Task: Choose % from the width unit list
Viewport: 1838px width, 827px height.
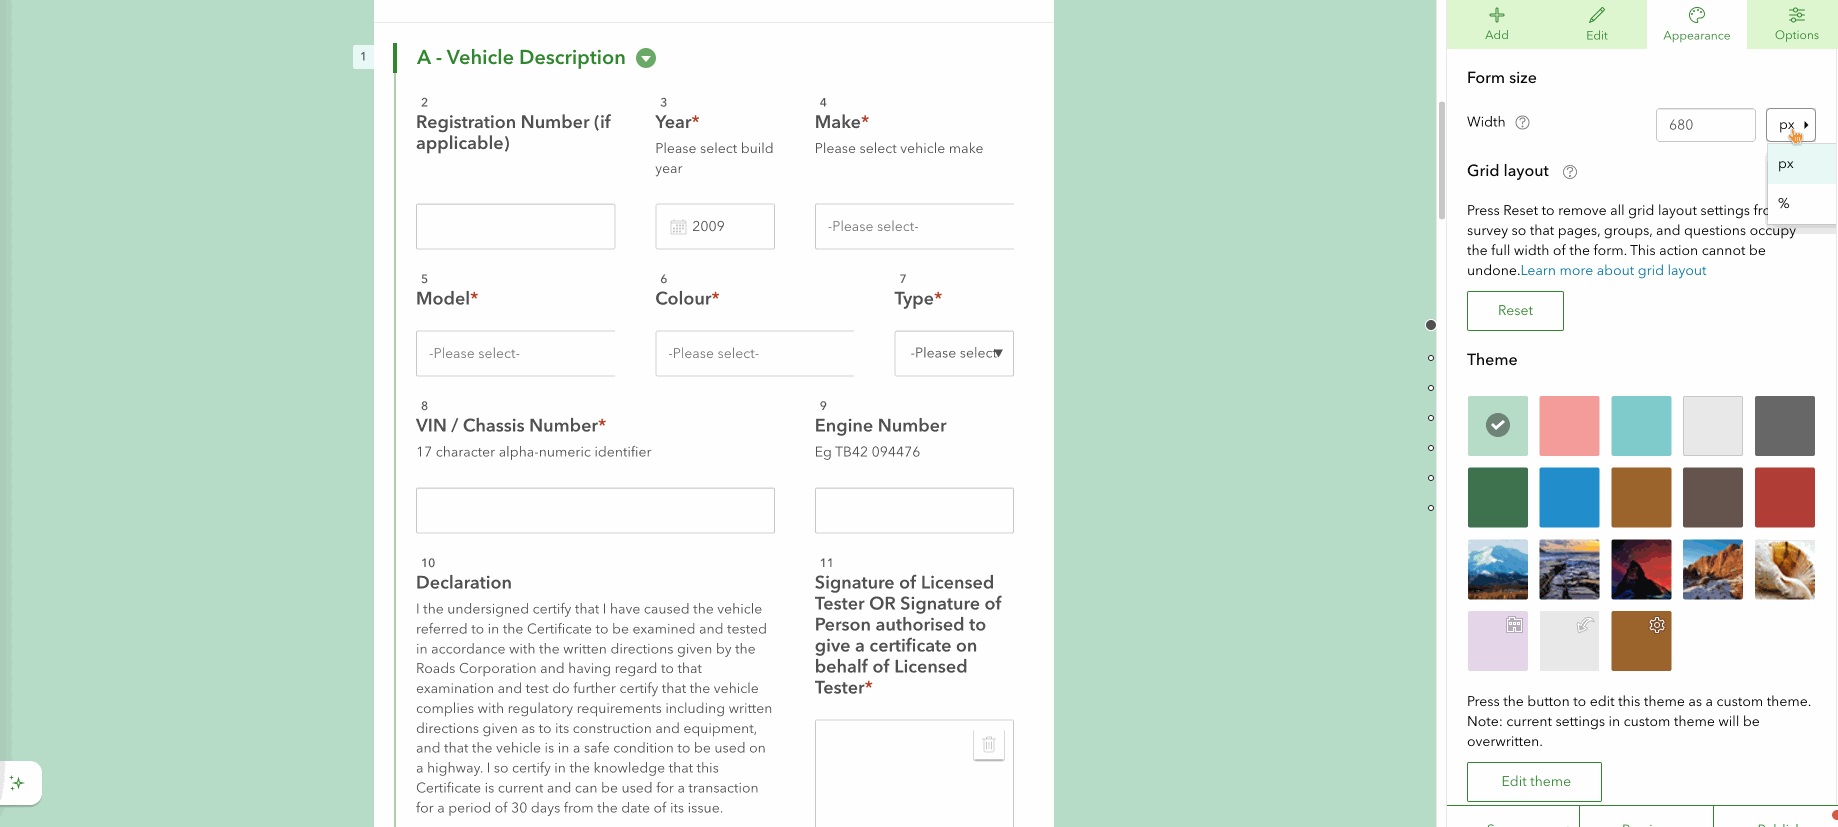Action: click(1802, 203)
